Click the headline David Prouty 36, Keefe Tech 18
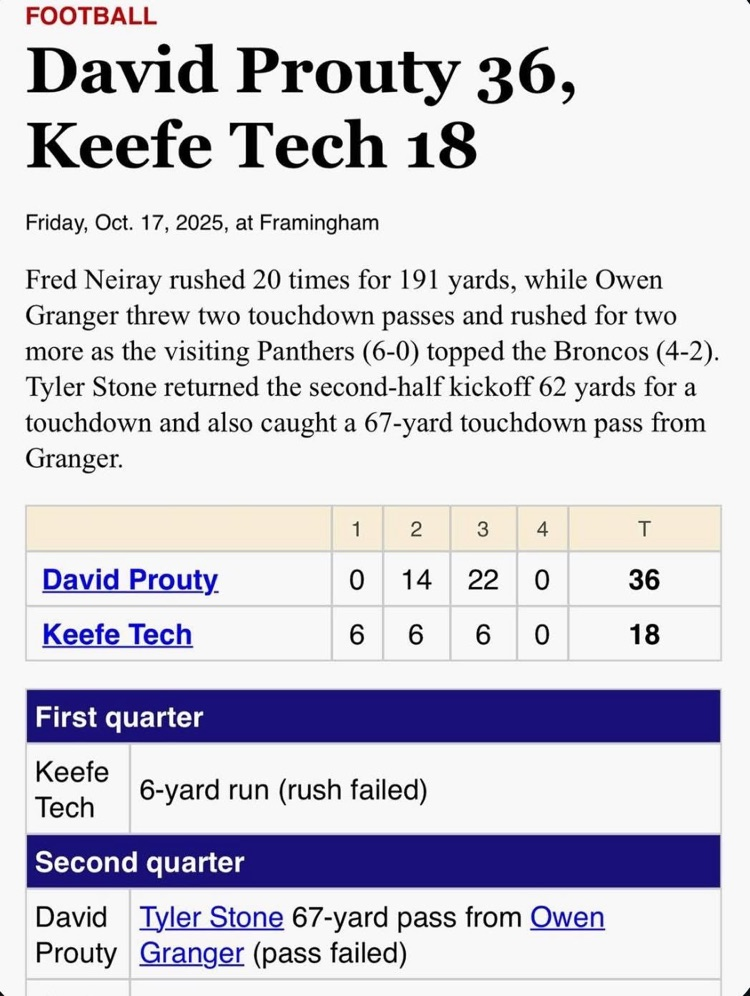This screenshot has height=996, width=750. tap(300, 108)
